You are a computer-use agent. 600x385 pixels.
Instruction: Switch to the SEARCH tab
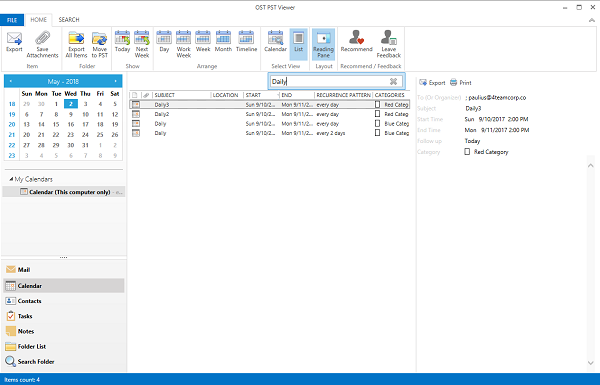[x=69, y=20]
